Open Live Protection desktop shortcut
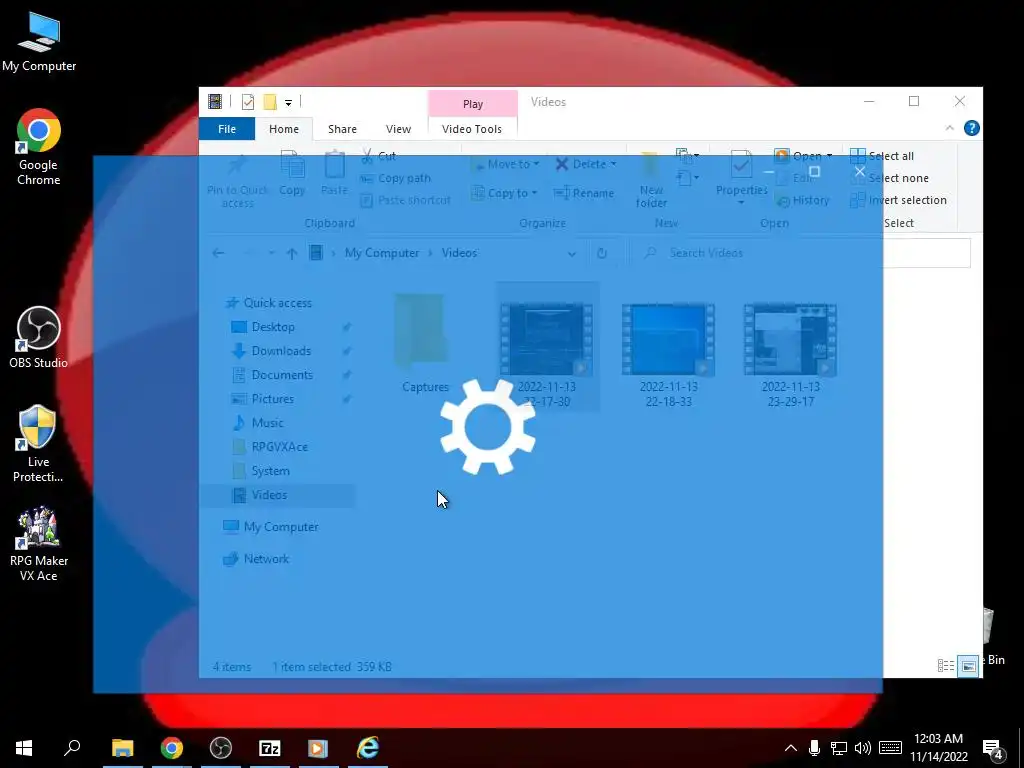Viewport: 1024px width, 768px height. click(38, 444)
